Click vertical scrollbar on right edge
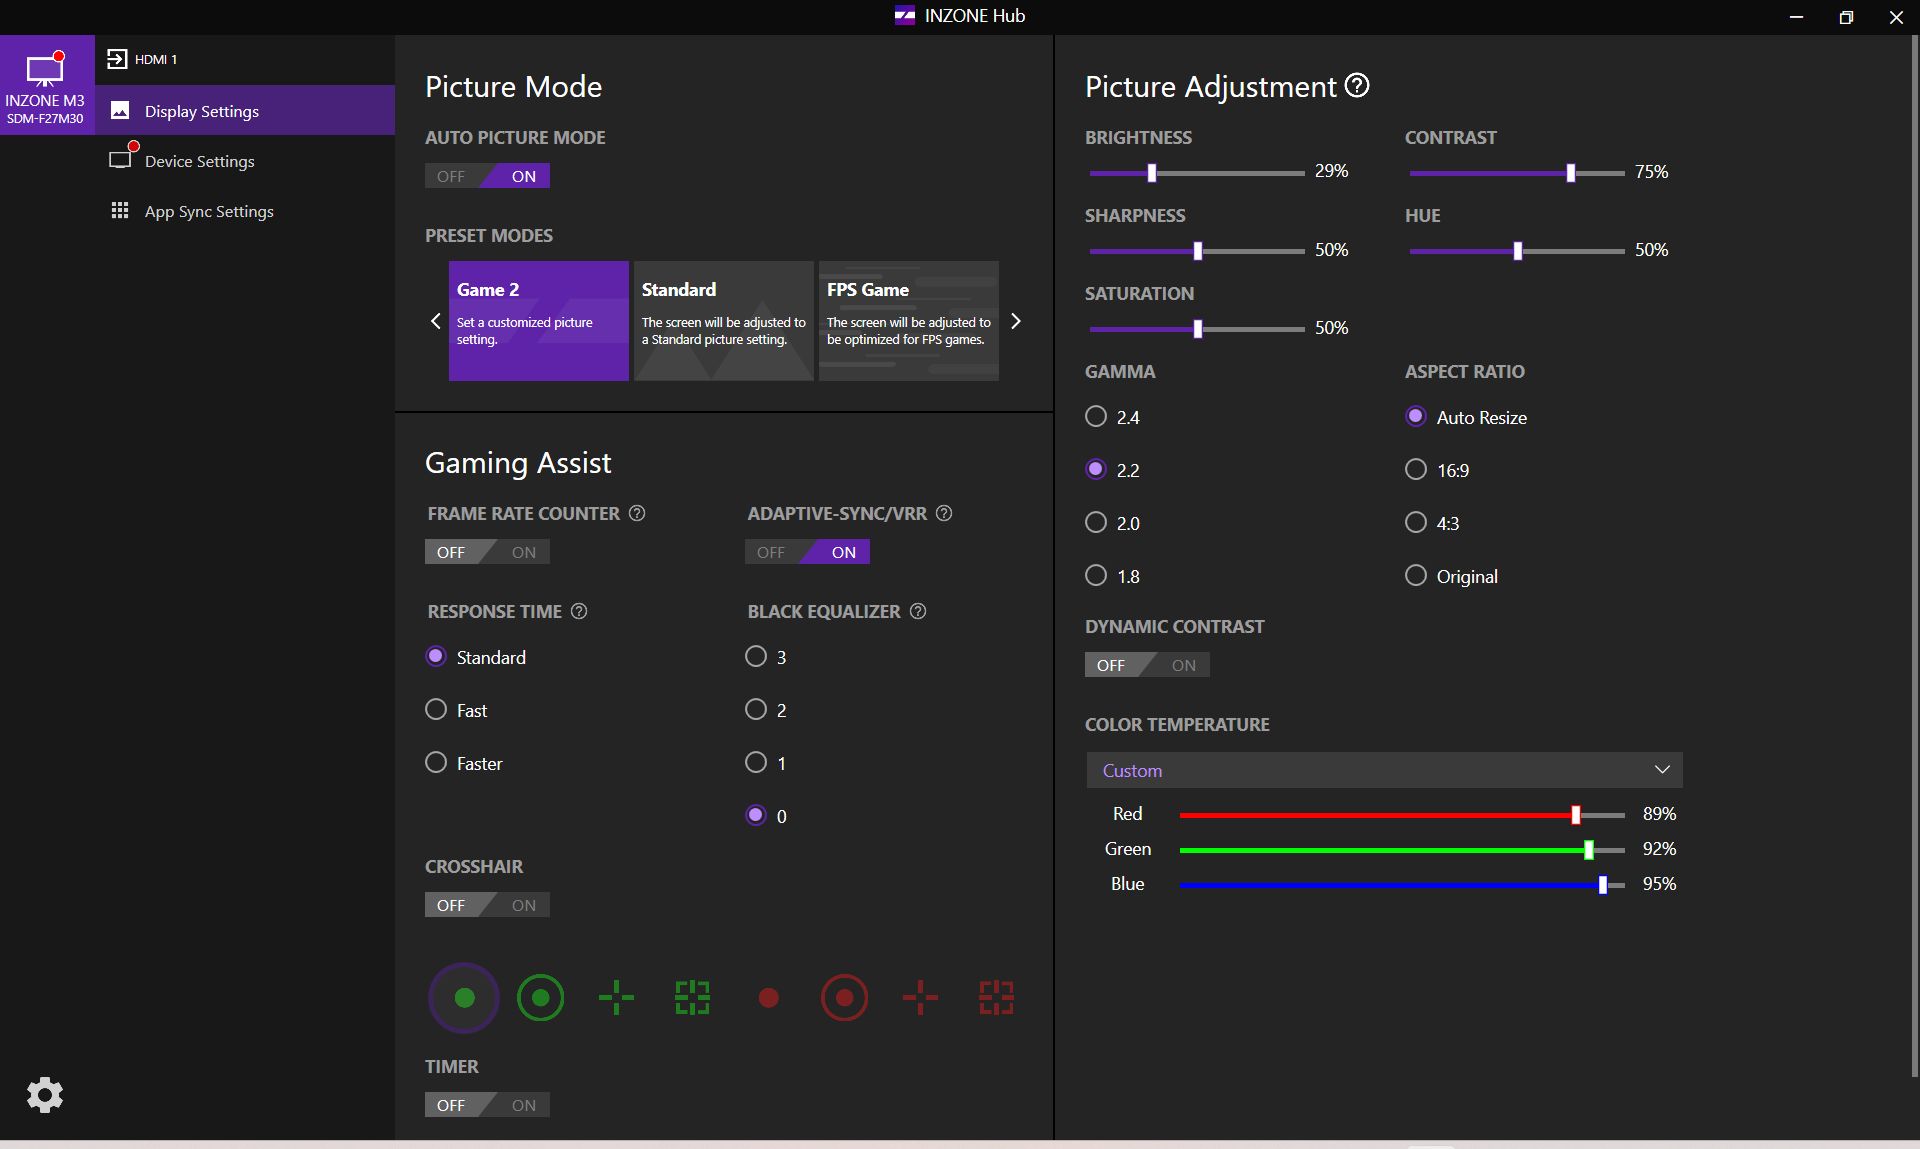Screen dimensions: 1920x1149 (1915, 555)
